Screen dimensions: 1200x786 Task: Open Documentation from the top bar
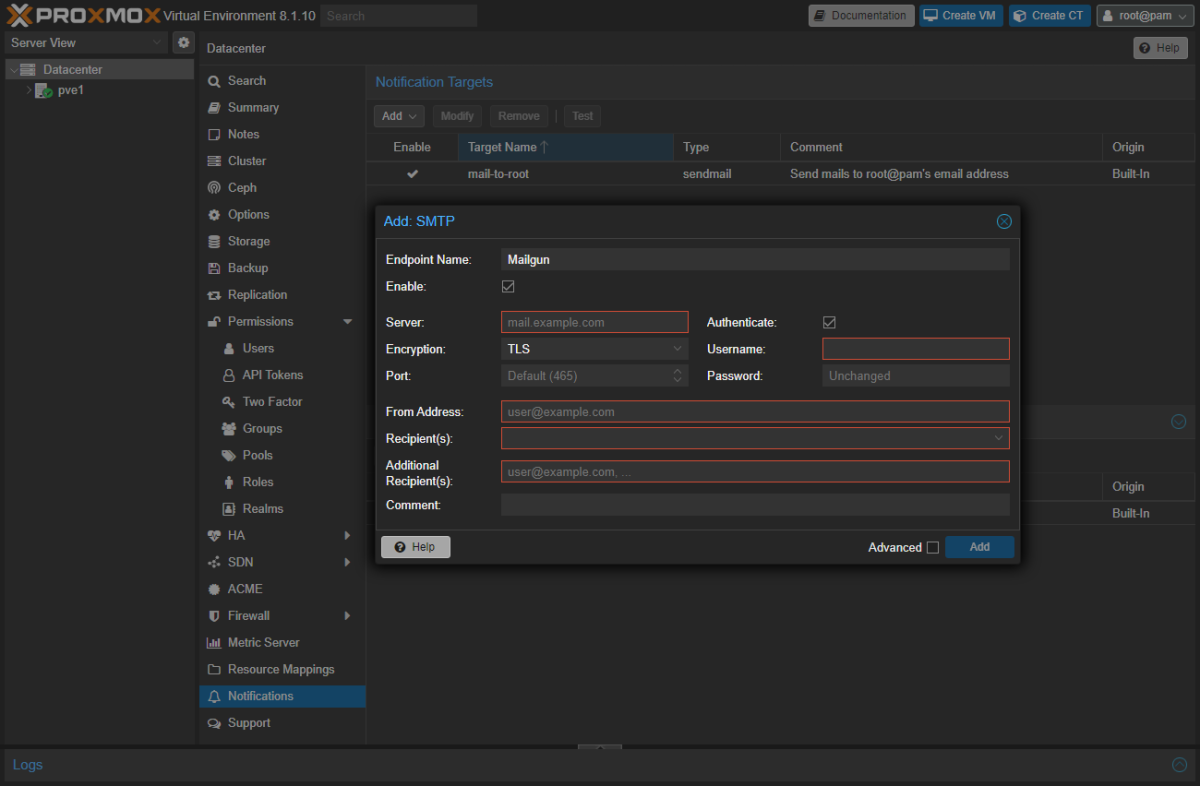click(x=860, y=16)
